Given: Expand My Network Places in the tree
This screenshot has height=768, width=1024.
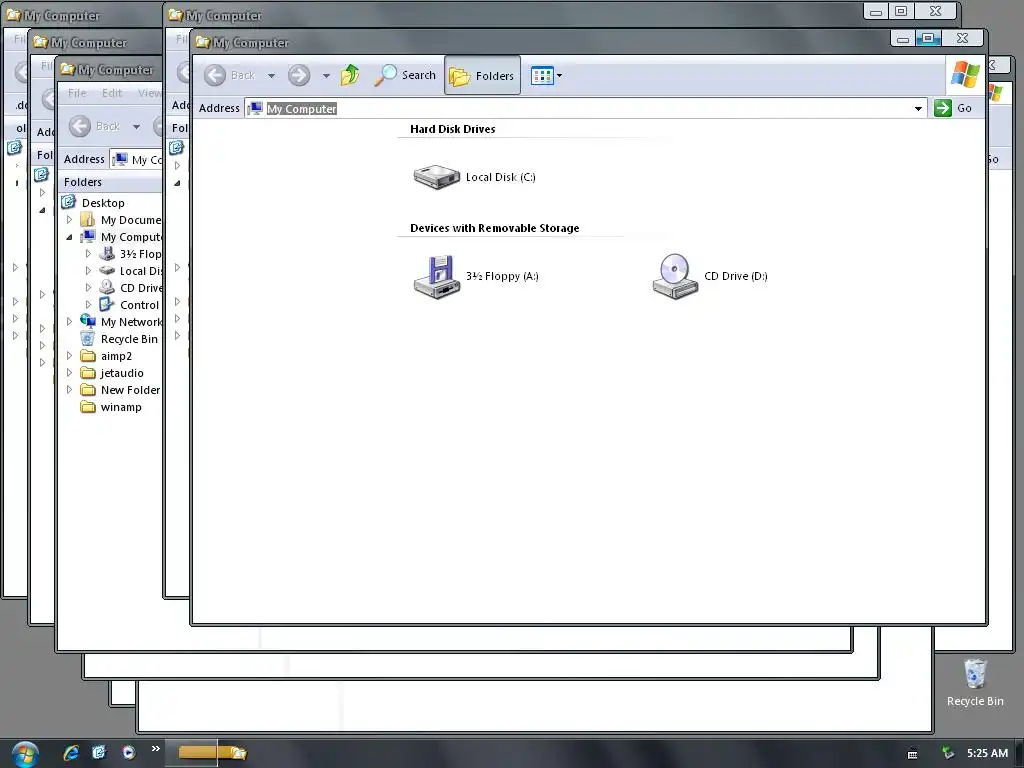Looking at the screenshot, I should pos(69,322).
